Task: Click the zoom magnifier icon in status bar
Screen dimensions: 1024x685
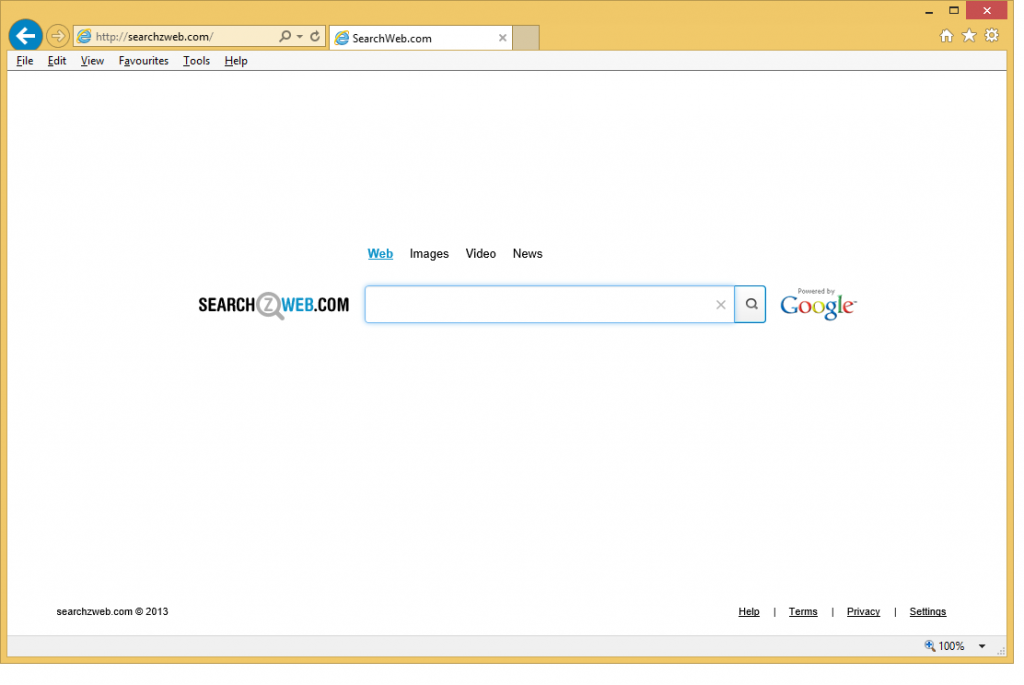Action: coord(929,646)
